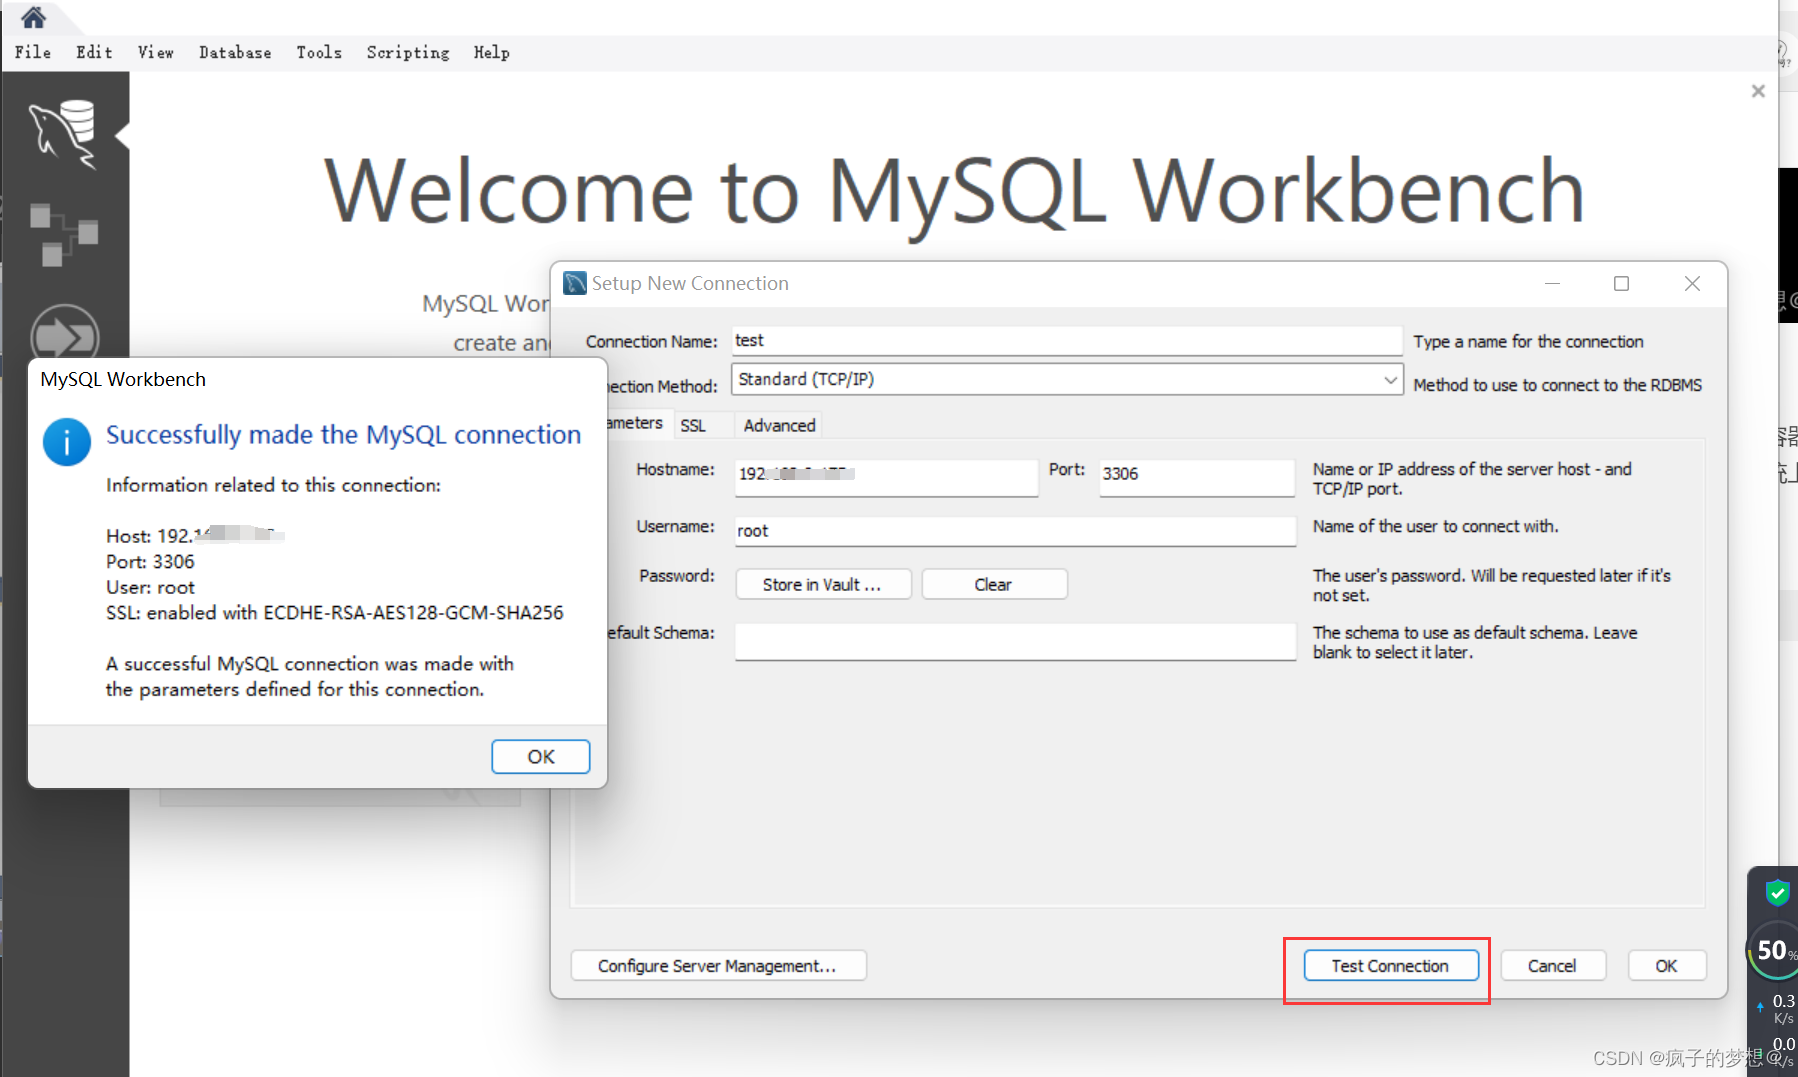Switch to the Advanced tab

click(x=779, y=425)
